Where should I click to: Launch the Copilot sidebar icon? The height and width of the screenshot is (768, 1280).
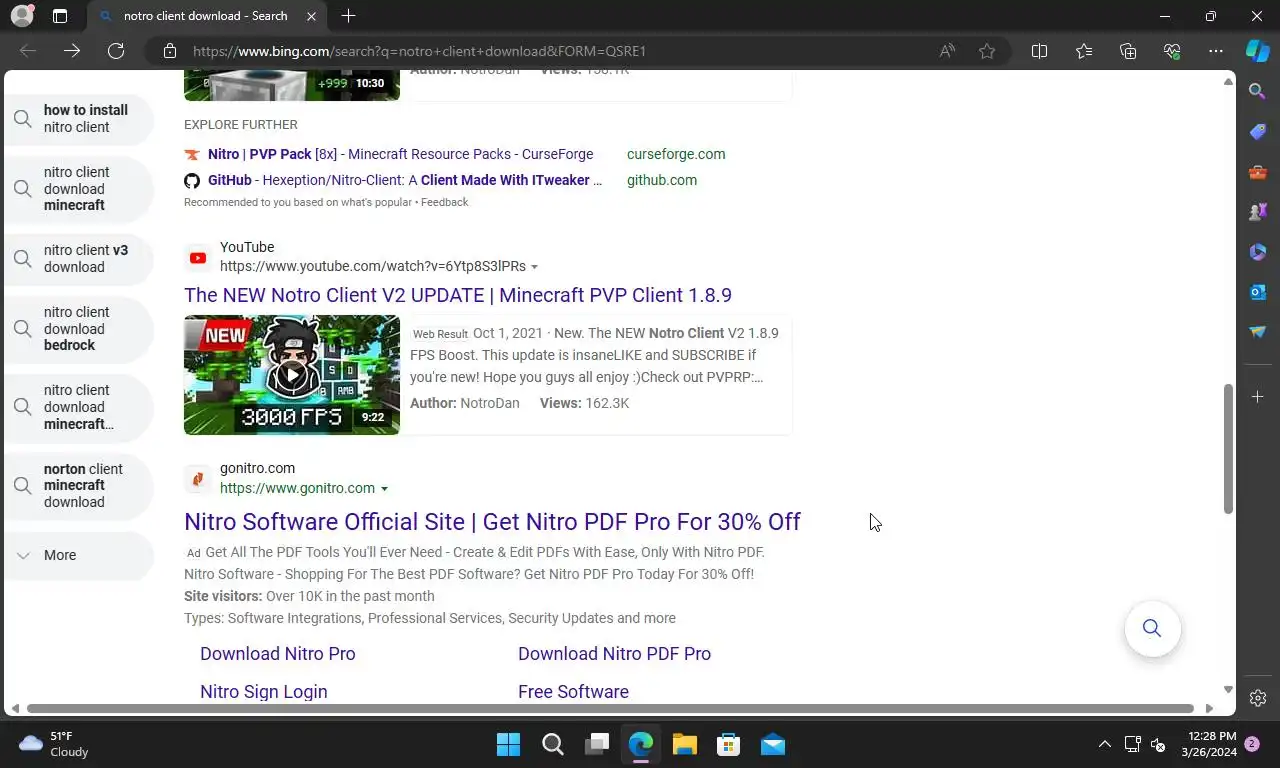[1258, 51]
